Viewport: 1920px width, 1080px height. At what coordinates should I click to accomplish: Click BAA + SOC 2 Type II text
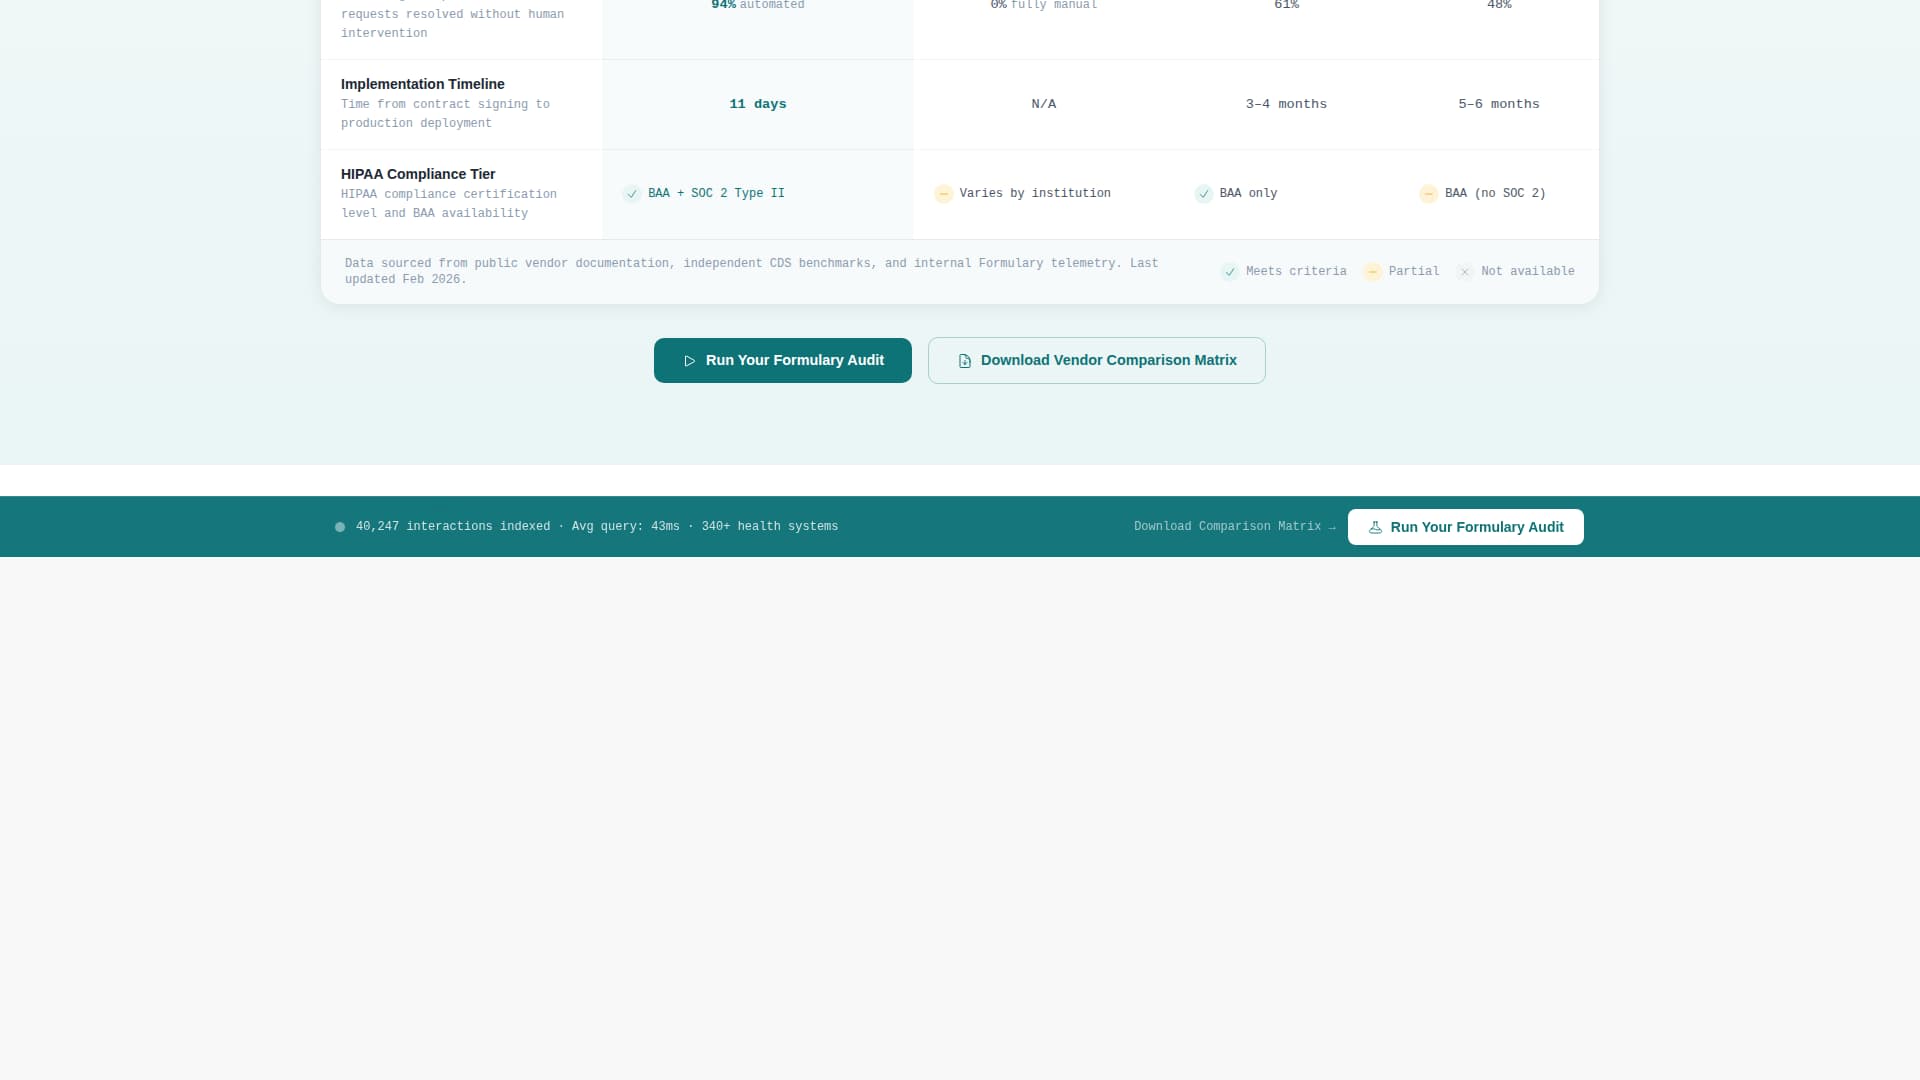716,193
